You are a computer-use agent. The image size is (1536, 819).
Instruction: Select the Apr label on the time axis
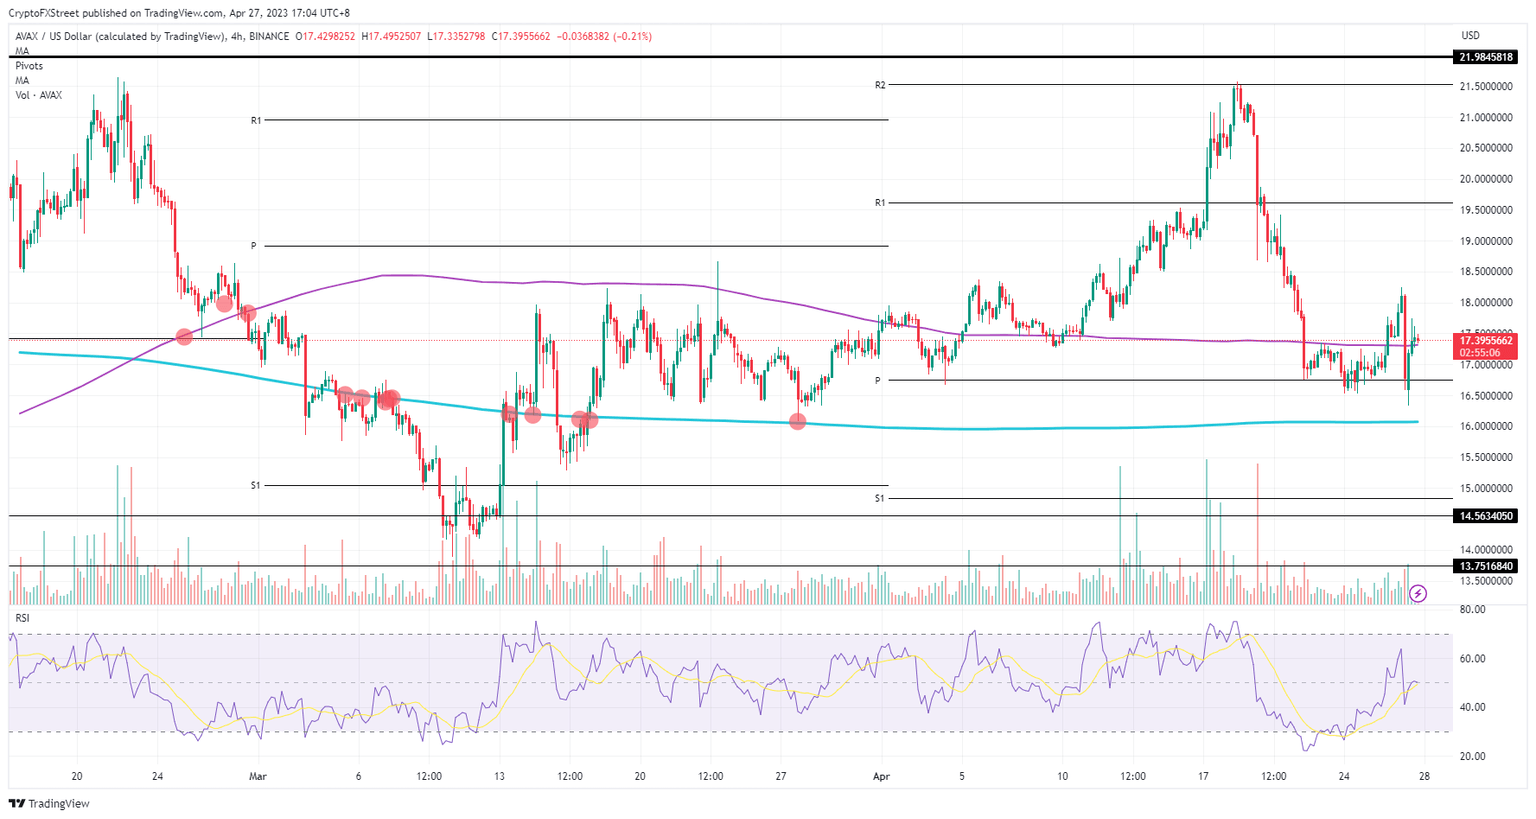882,775
